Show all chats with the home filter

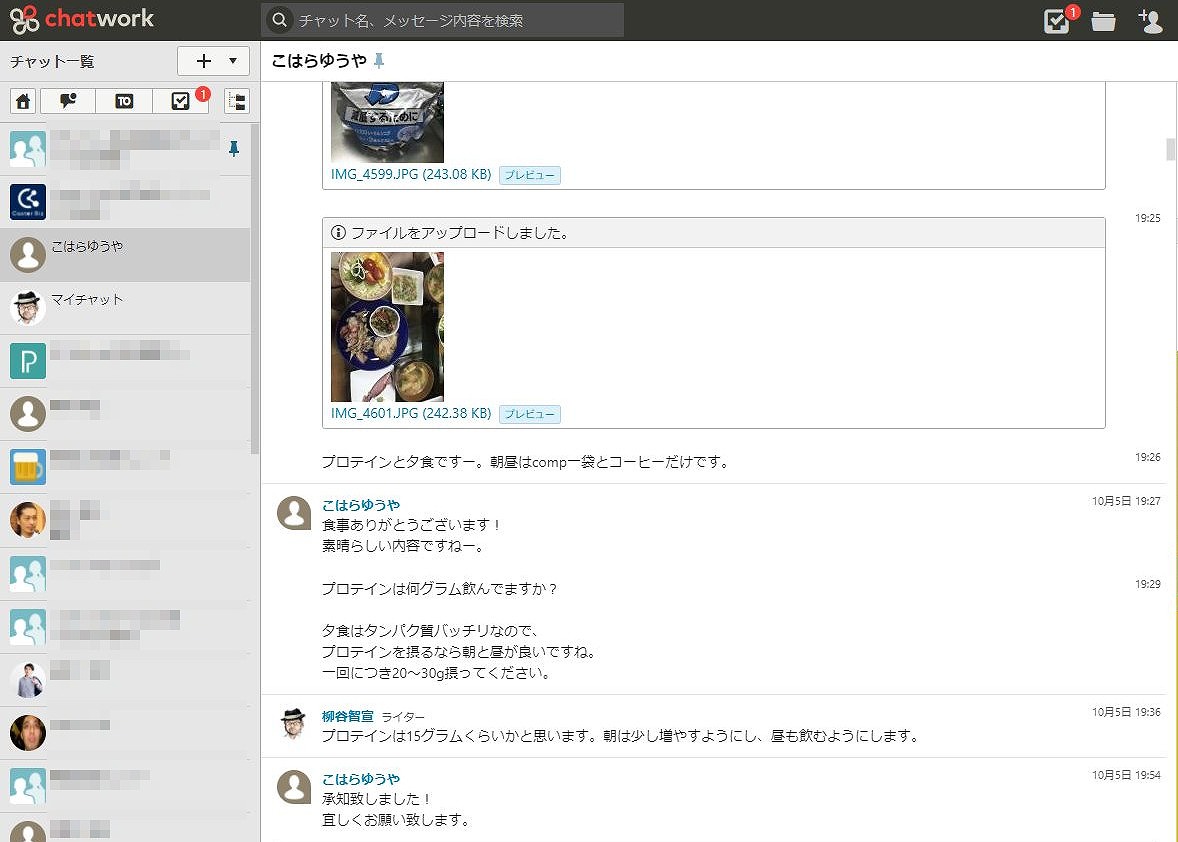tap(23, 101)
